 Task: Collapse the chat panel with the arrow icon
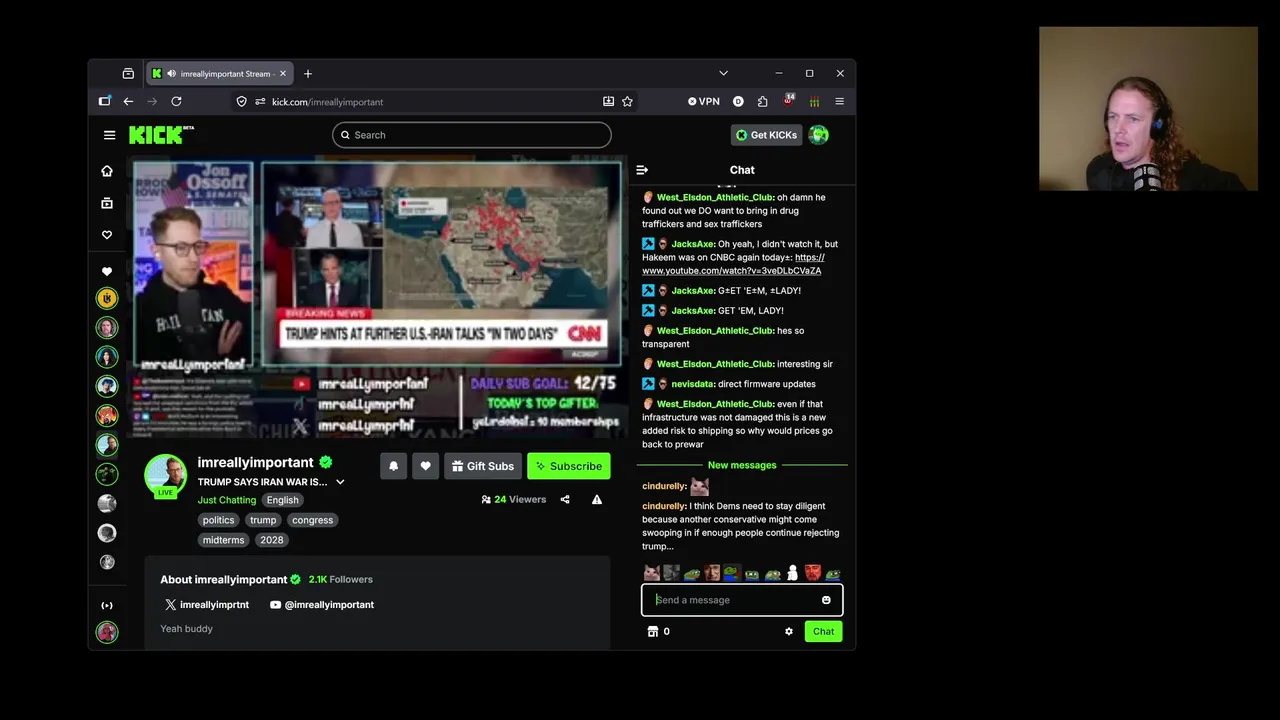(642, 170)
